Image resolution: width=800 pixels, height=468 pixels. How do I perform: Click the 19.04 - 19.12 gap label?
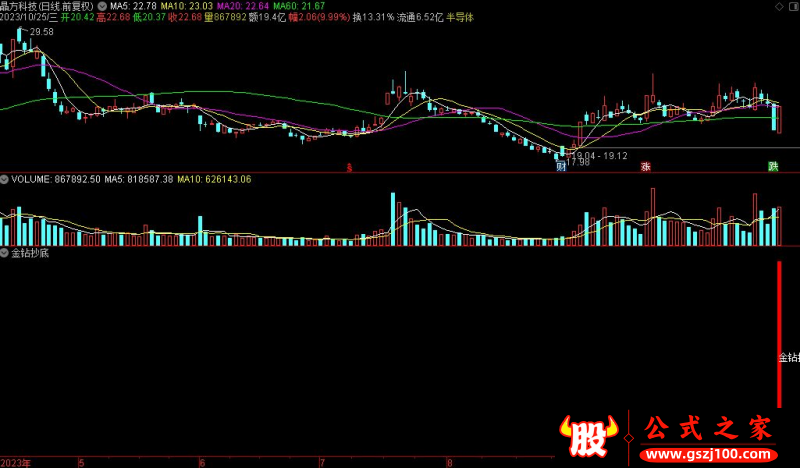pos(600,156)
